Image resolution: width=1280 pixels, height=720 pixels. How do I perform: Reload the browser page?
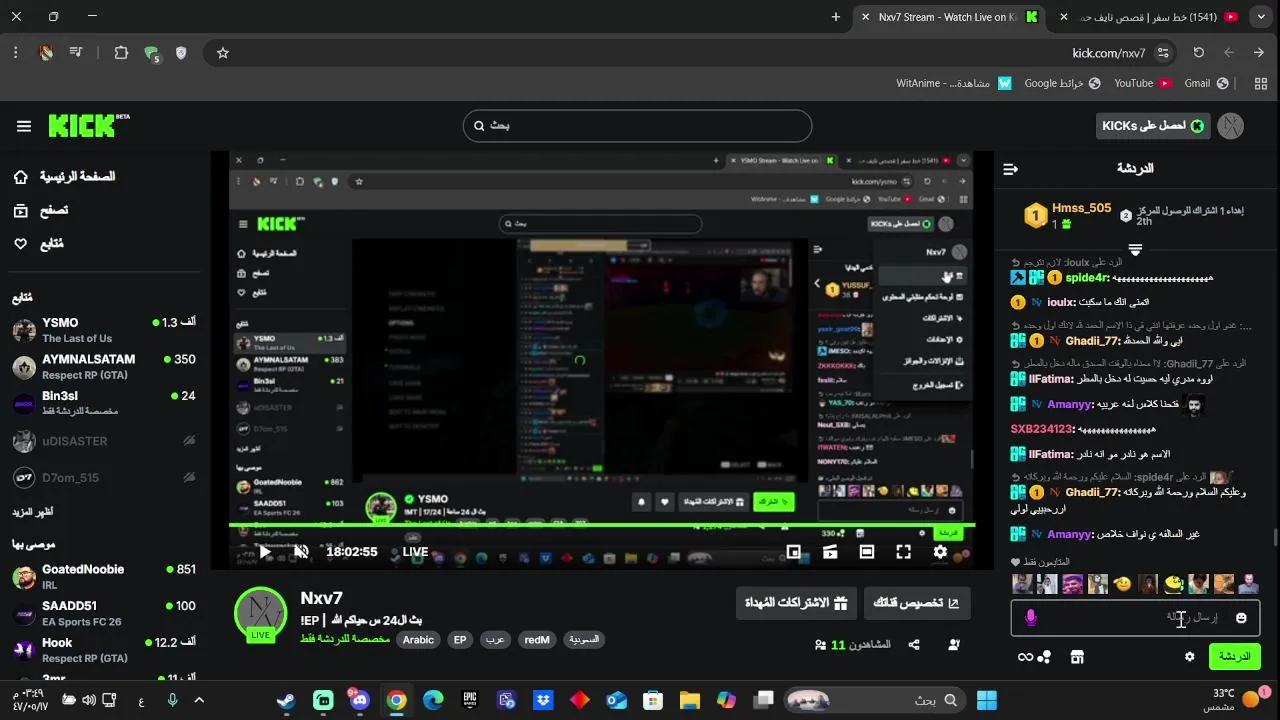click(x=1198, y=53)
